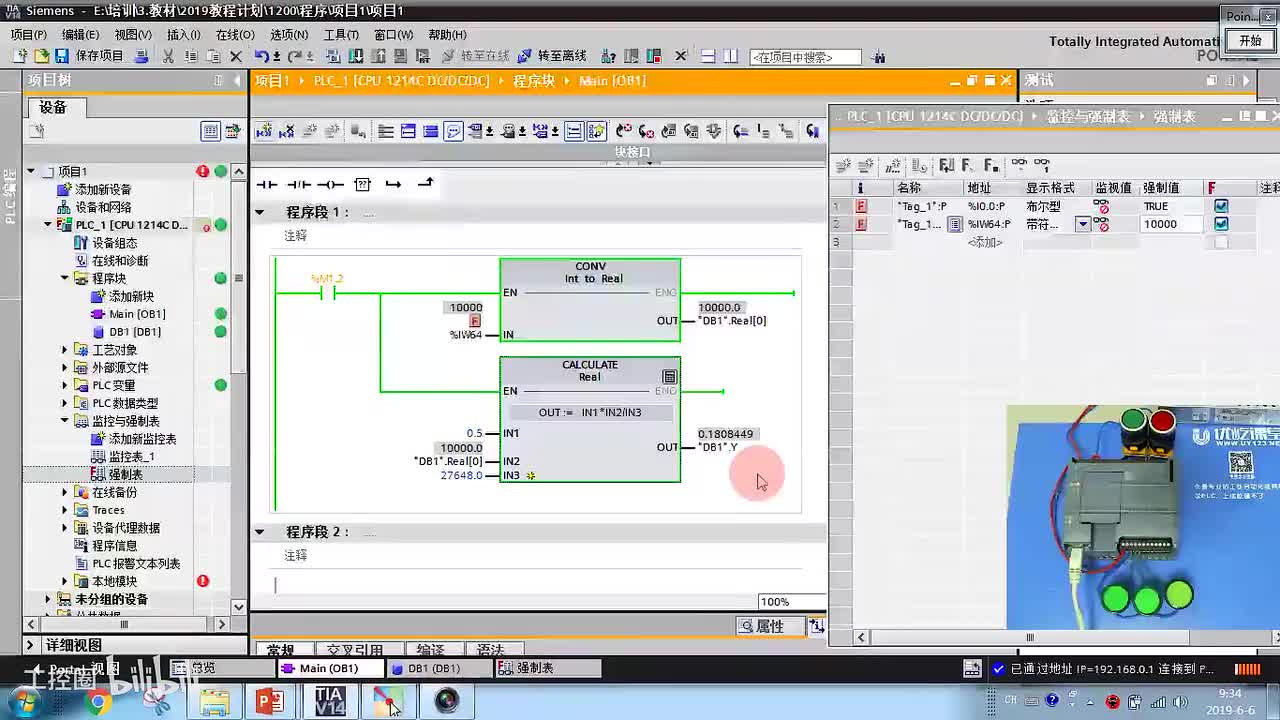Image resolution: width=1280 pixels, height=720 pixels.
Task: Click <添加> in force table row 3
Action: (x=984, y=242)
